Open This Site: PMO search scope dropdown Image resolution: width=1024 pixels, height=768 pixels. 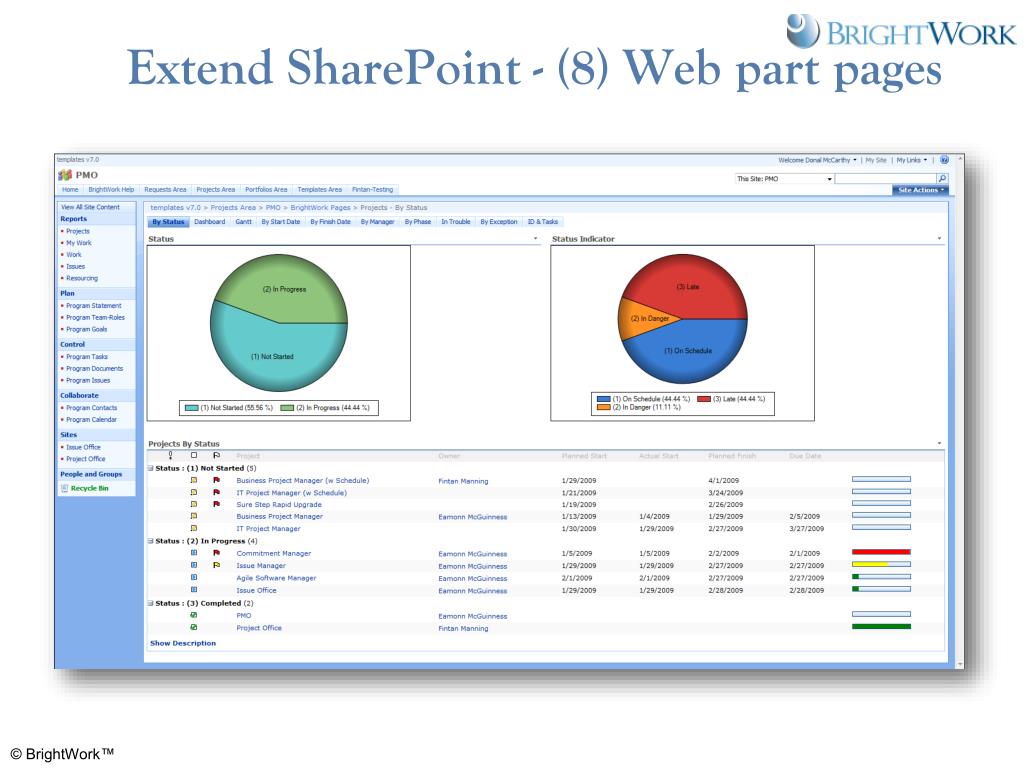784,178
